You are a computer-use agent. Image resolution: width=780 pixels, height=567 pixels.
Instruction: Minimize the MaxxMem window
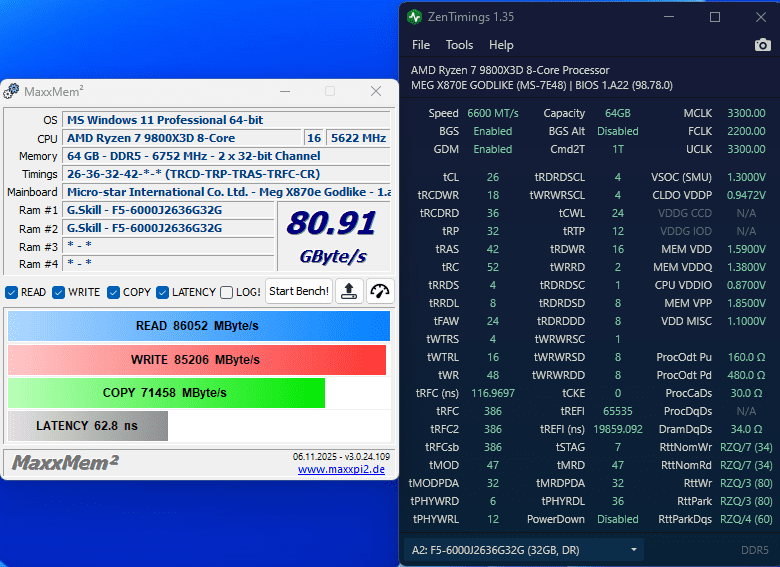click(x=285, y=92)
